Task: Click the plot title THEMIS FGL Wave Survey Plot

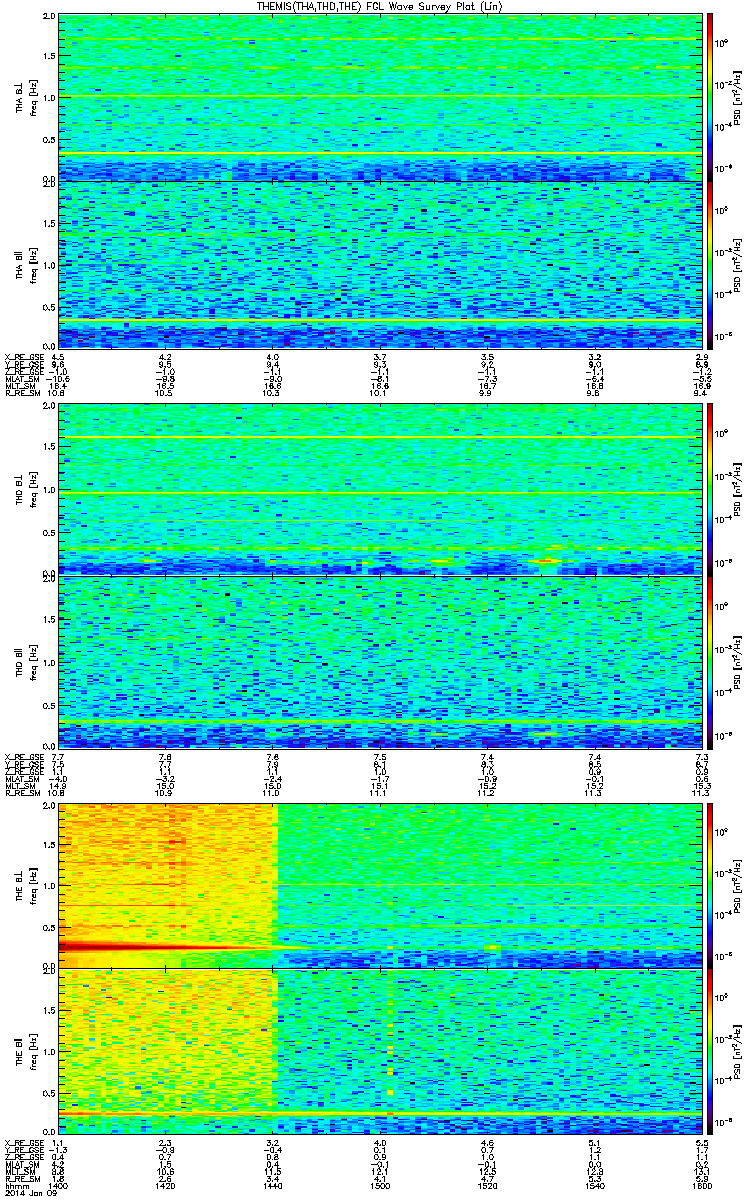Action: click(379, 6)
